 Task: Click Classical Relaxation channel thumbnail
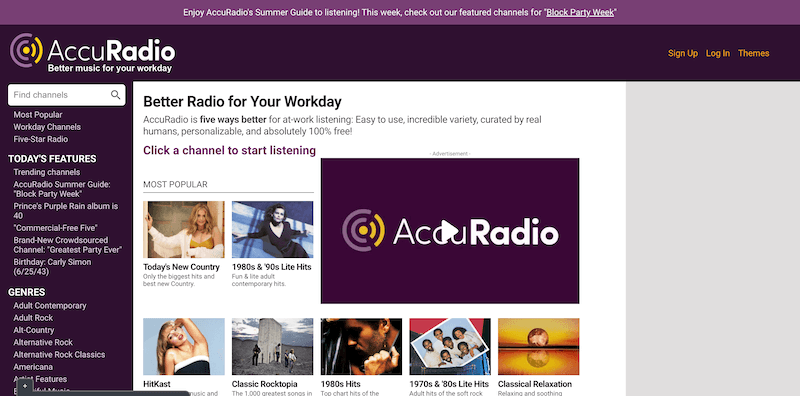point(539,346)
